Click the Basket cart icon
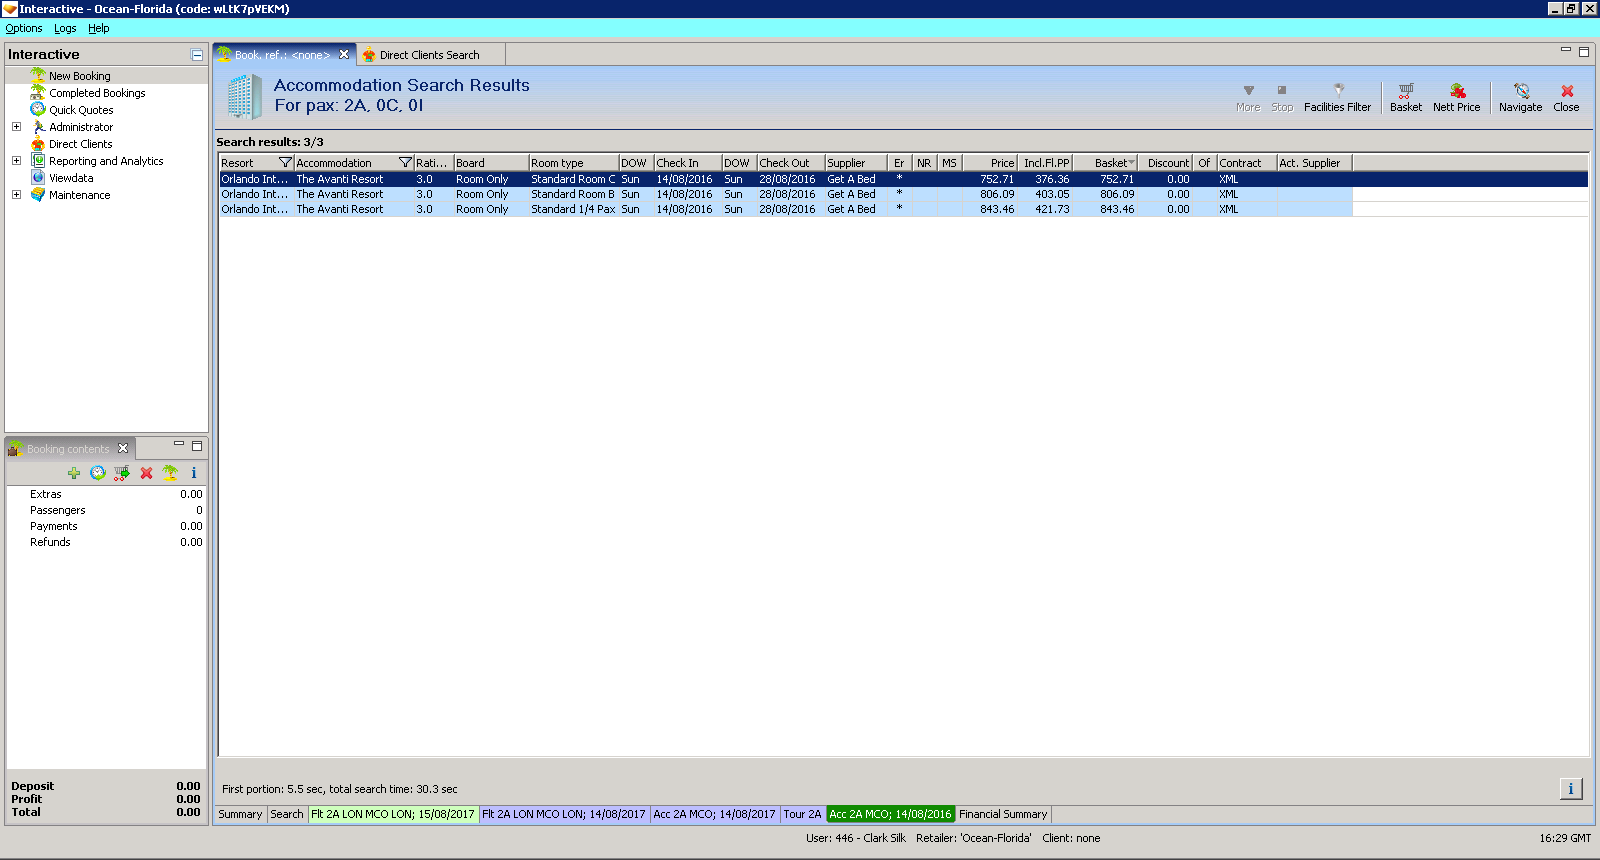1600x860 pixels. tap(1406, 90)
